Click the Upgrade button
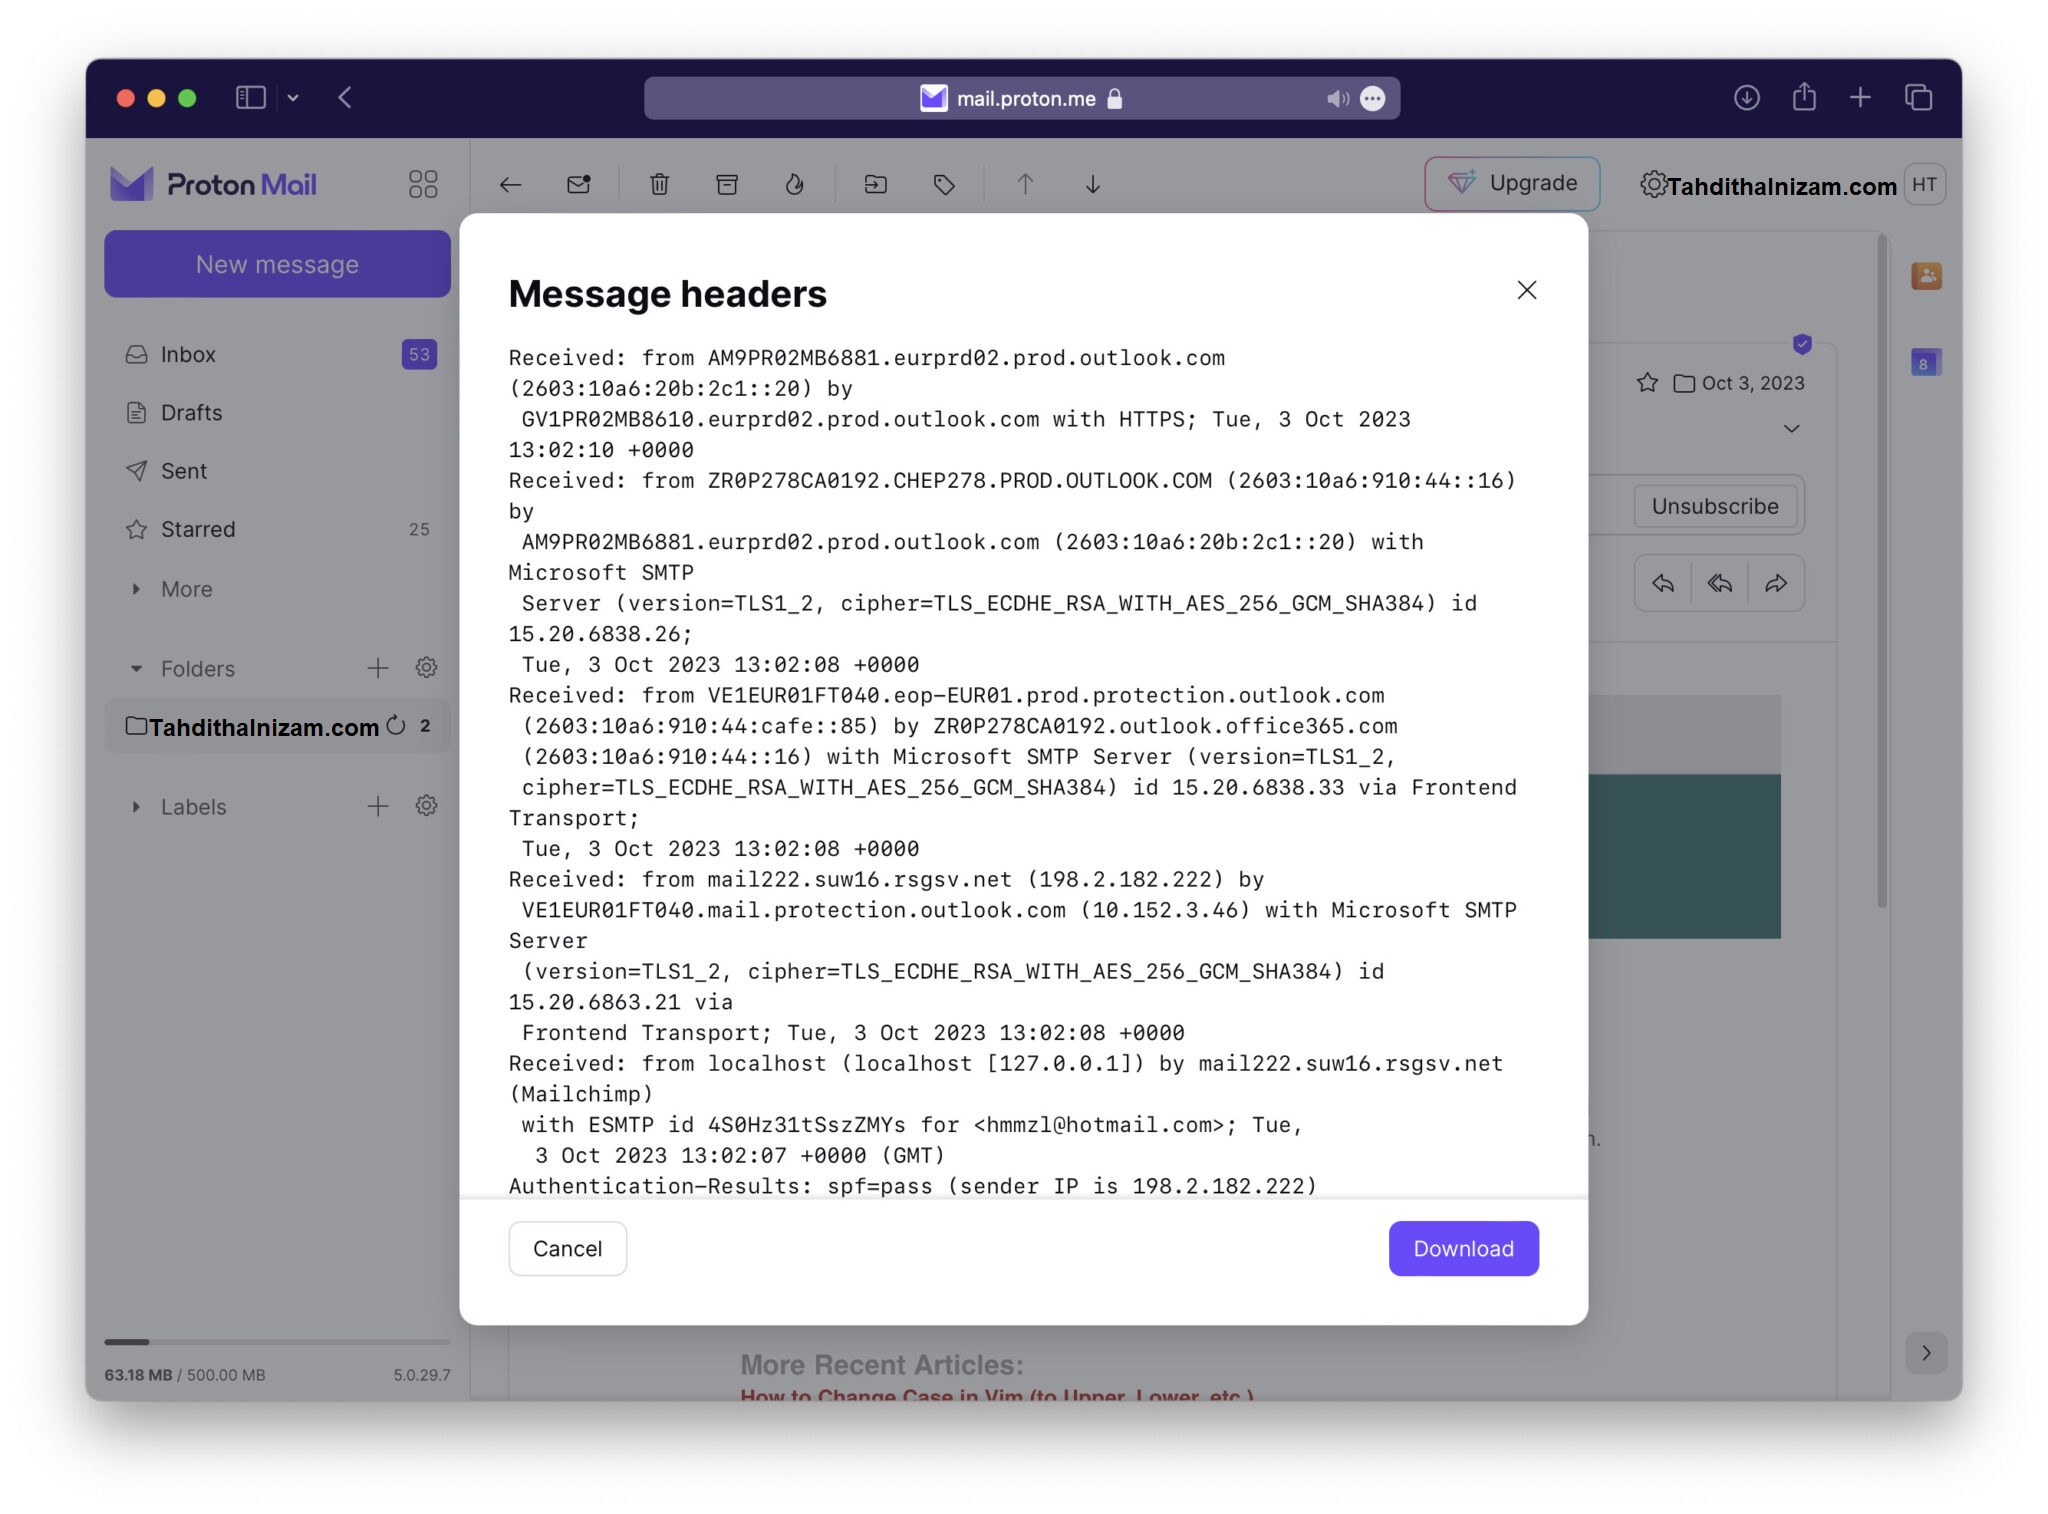Image resolution: width=2048 pixels, height=1514 pixels. [x=1512, y=183]
